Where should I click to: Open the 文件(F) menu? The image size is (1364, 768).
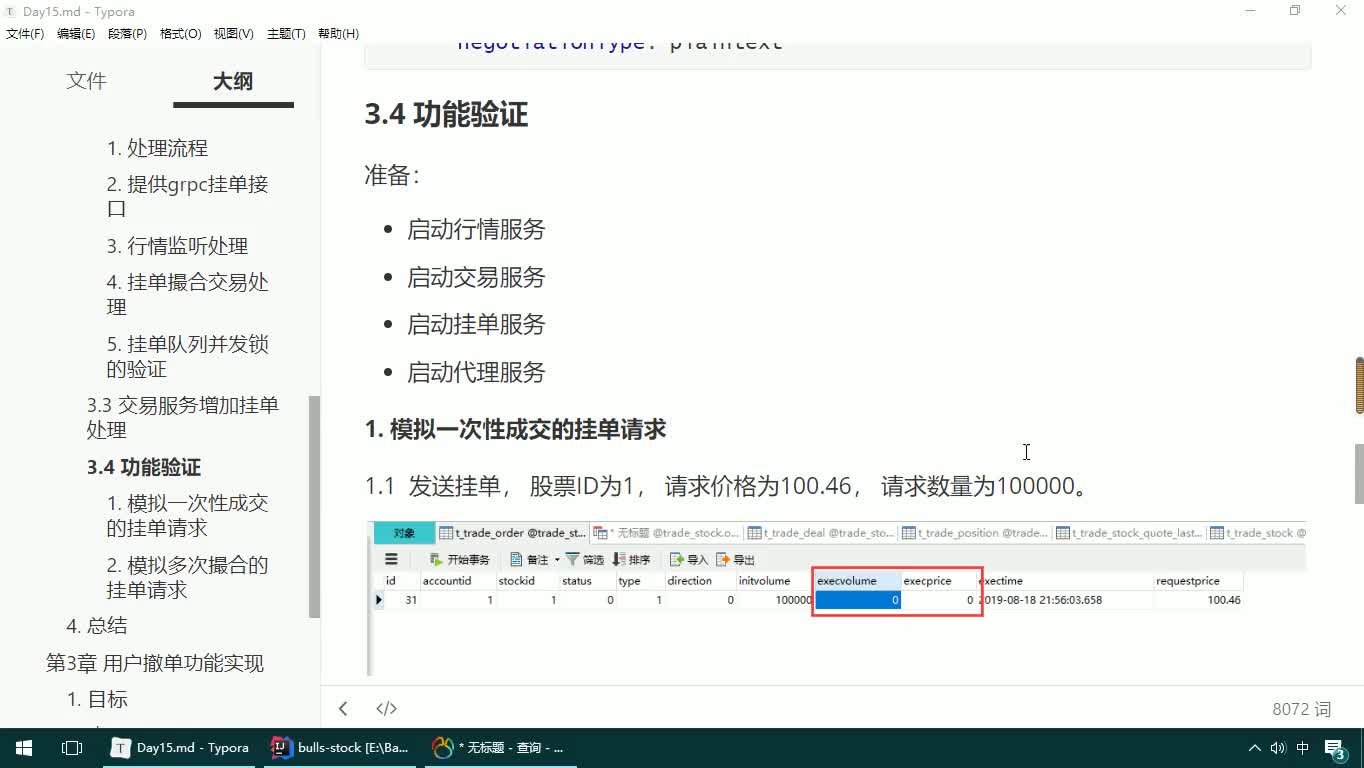[25, 33]
